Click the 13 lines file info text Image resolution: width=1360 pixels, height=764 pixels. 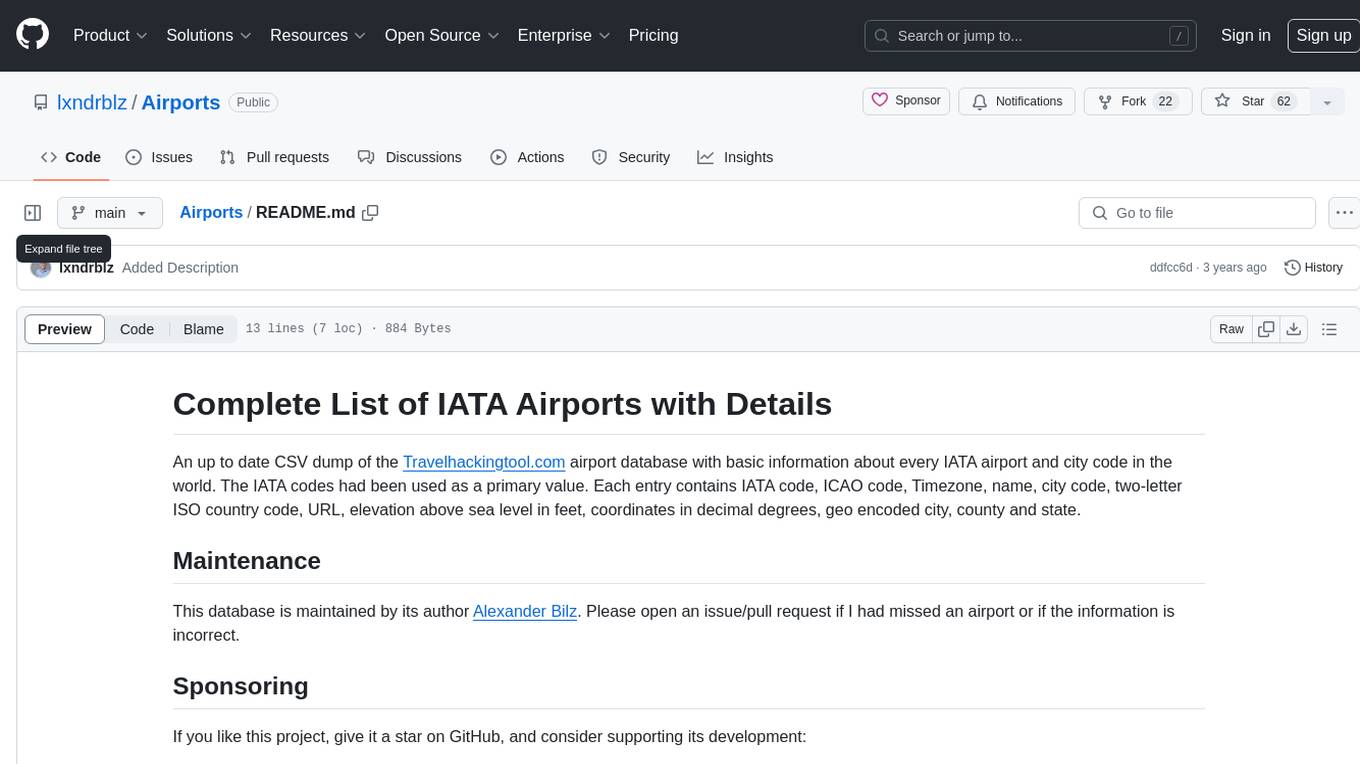coord(348,329)
